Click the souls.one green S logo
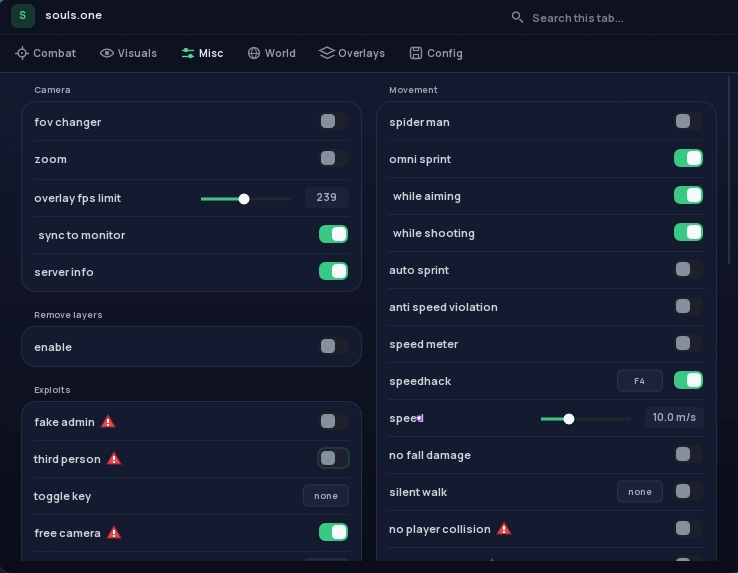Screen dimensions: 738x573 pos(23,16)
